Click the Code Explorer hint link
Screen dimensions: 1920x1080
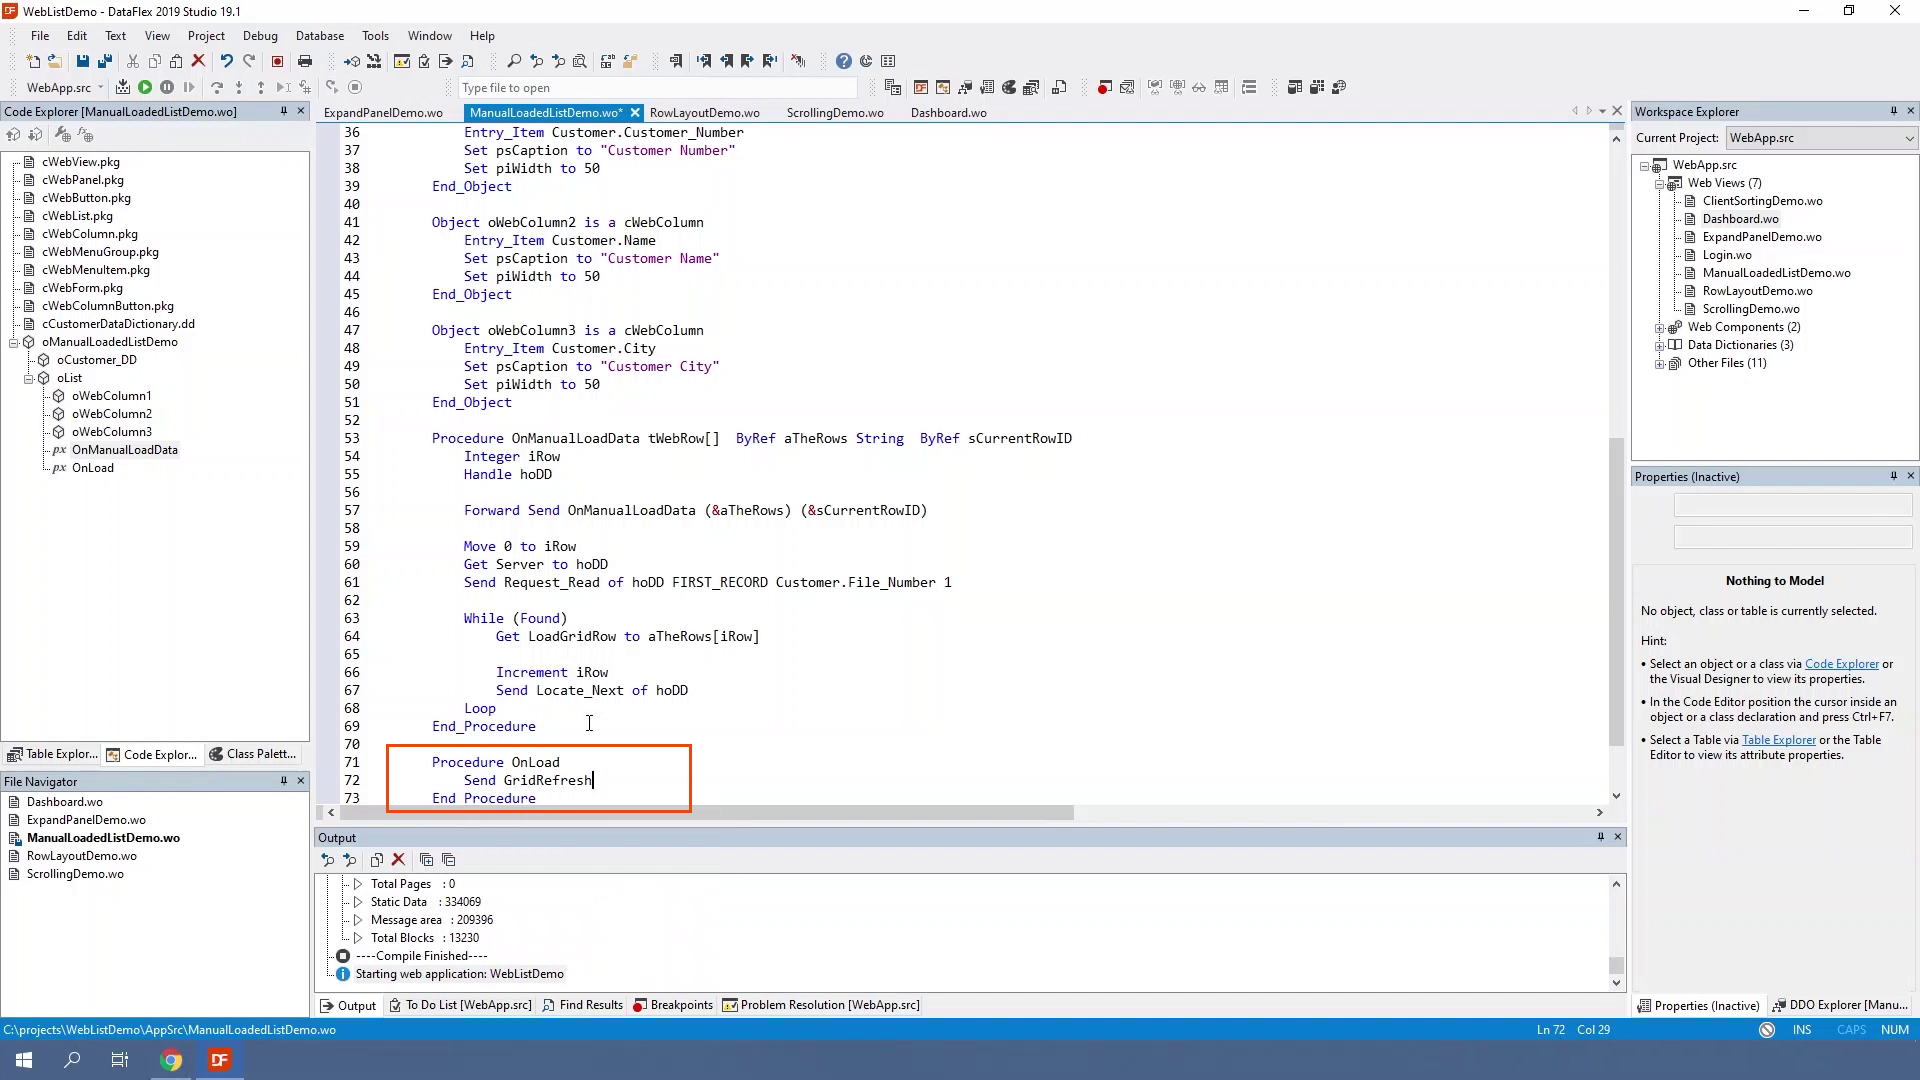pos(1841,664)
